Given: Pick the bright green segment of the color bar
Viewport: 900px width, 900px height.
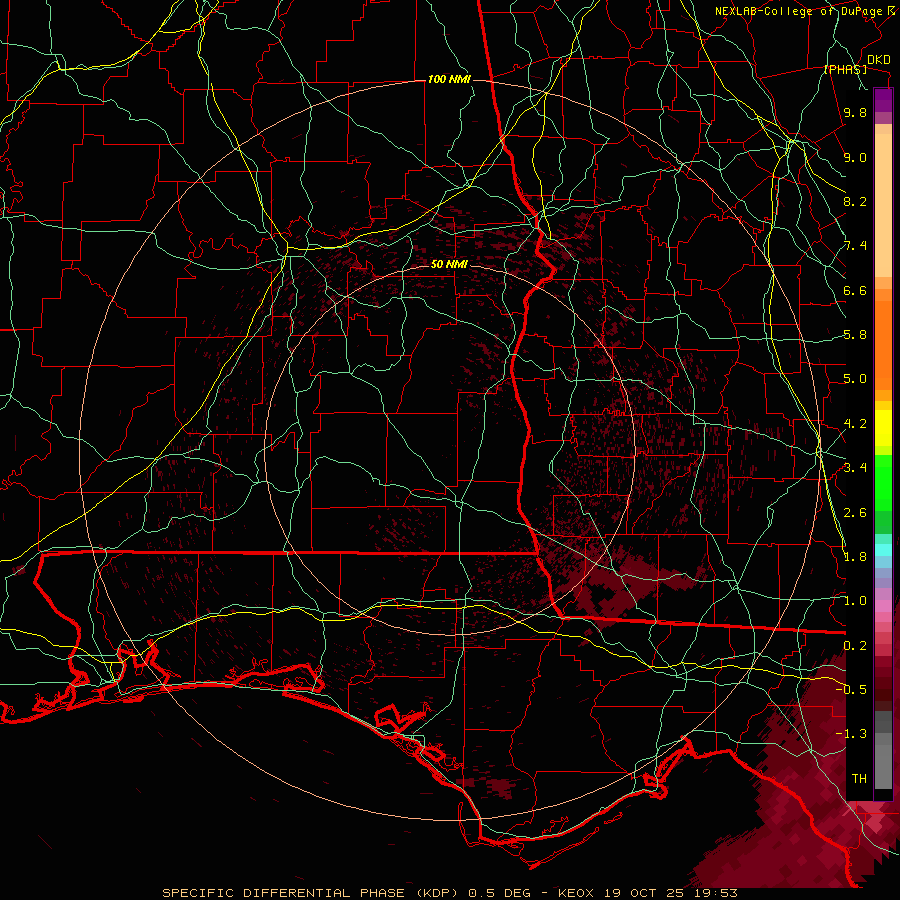Looking at the screenshot, I should coord(883,482).
